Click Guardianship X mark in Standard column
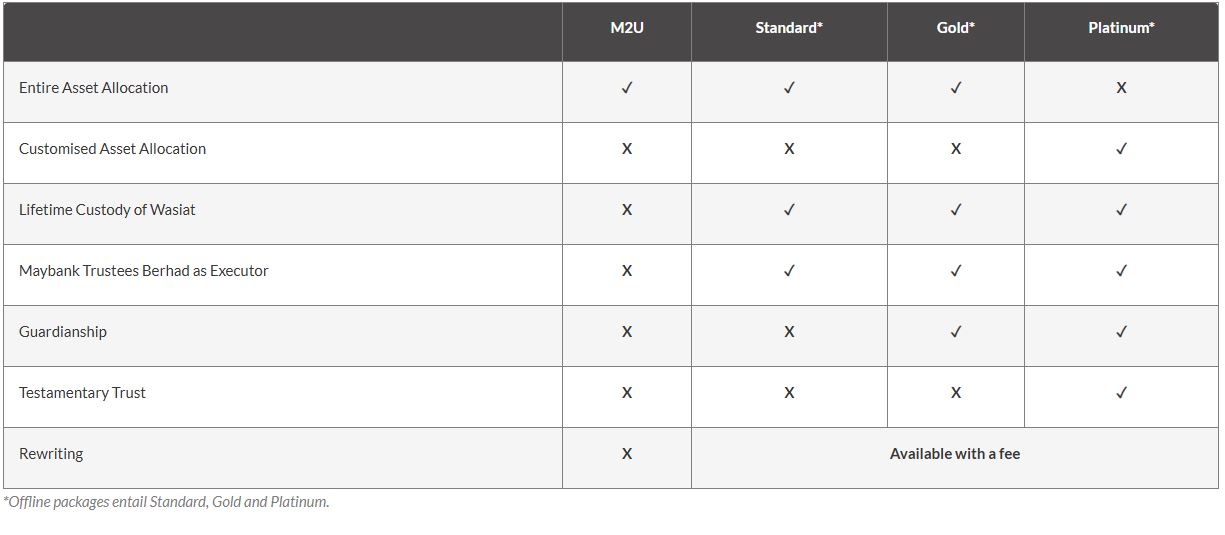 tap(789, 332)
